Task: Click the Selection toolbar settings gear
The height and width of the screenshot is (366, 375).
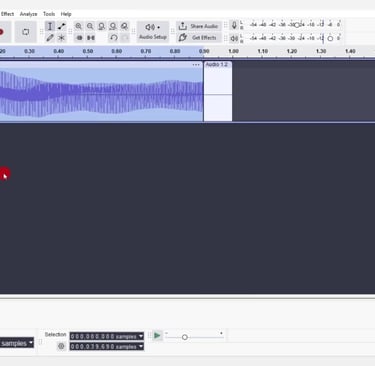Action: tap(61, 346)
